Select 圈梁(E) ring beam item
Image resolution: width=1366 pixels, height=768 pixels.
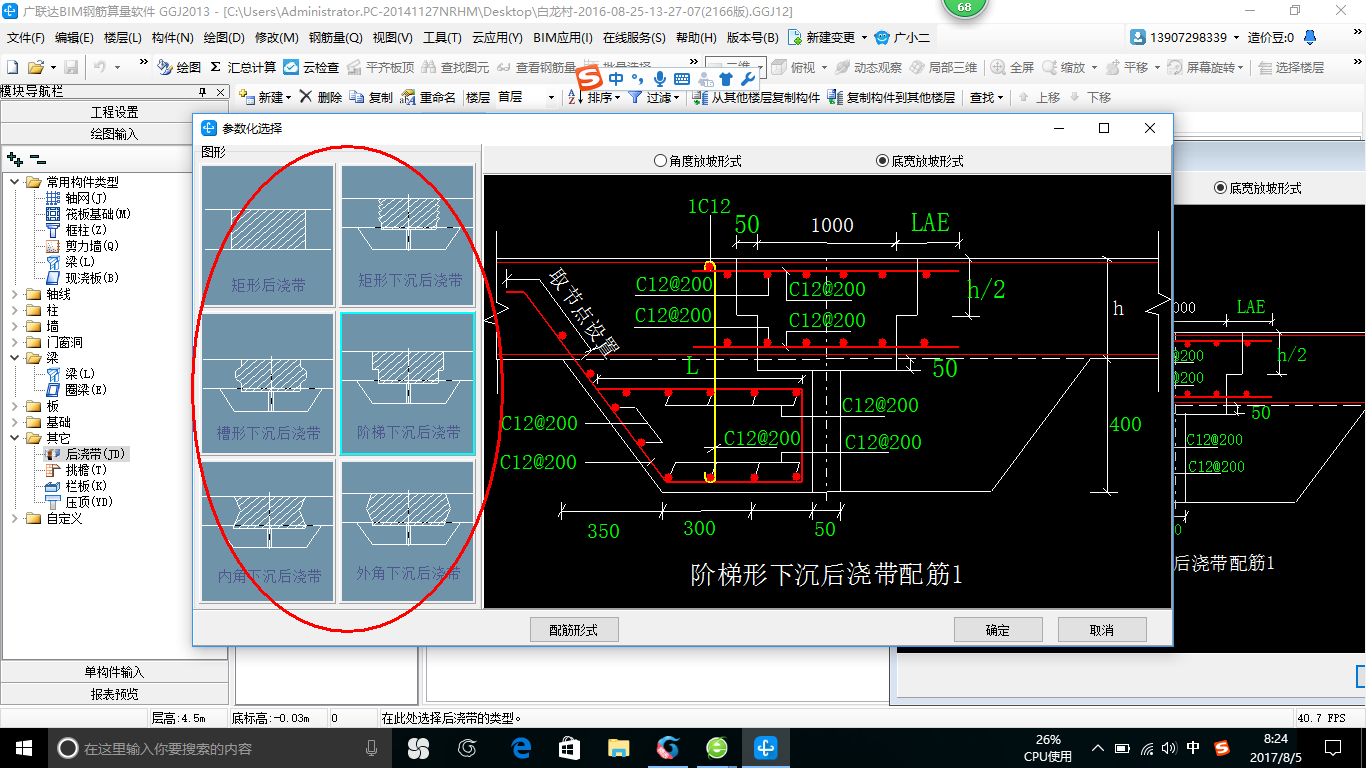pyautogui.click(x=76, y=390)
